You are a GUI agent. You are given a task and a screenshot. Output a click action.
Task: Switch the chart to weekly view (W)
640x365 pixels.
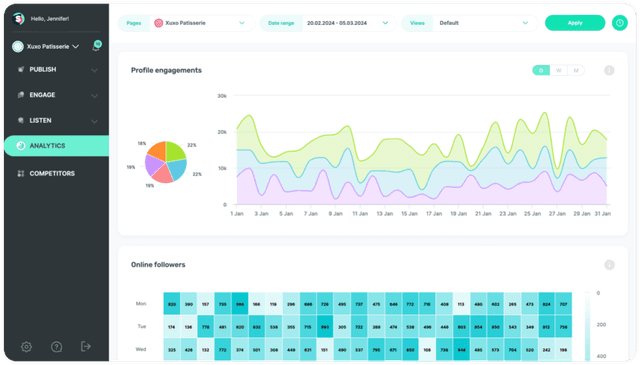click(x=558, y=70)
